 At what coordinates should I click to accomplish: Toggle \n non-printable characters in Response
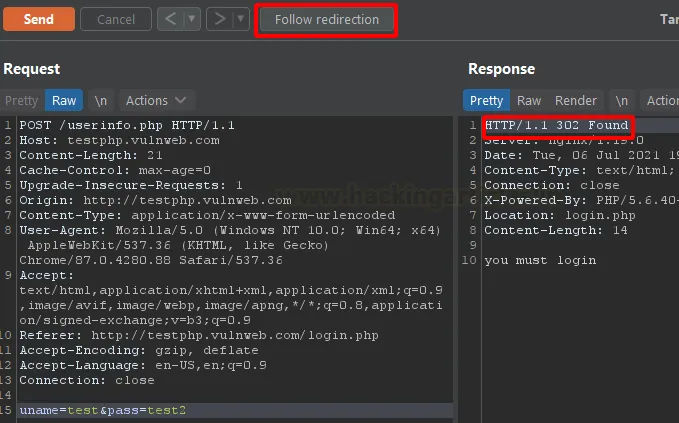(x=622, y=100)
